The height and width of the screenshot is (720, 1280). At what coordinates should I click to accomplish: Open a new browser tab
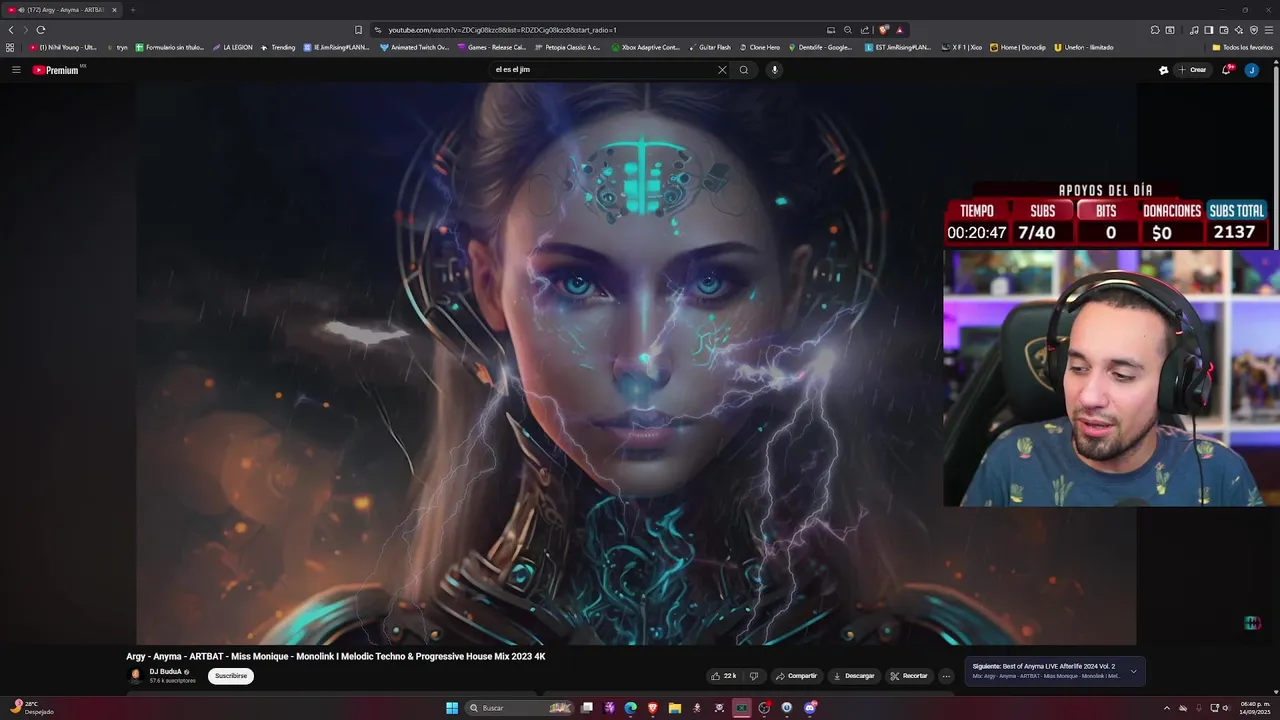tap(132, 10)
